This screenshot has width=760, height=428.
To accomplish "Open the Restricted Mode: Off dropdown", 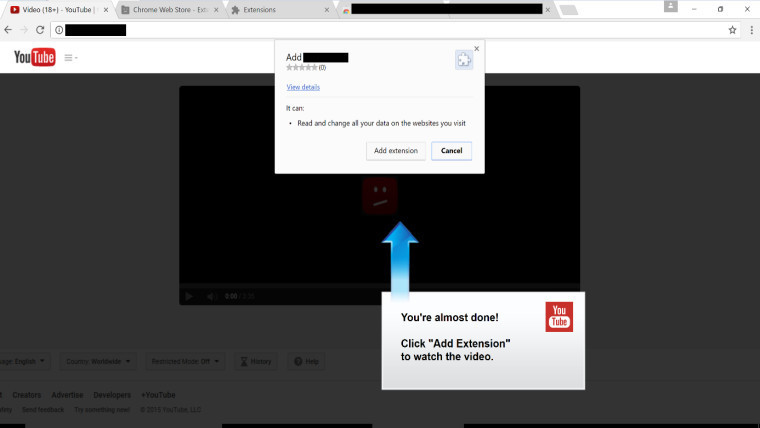I will [x=185, y=361].
